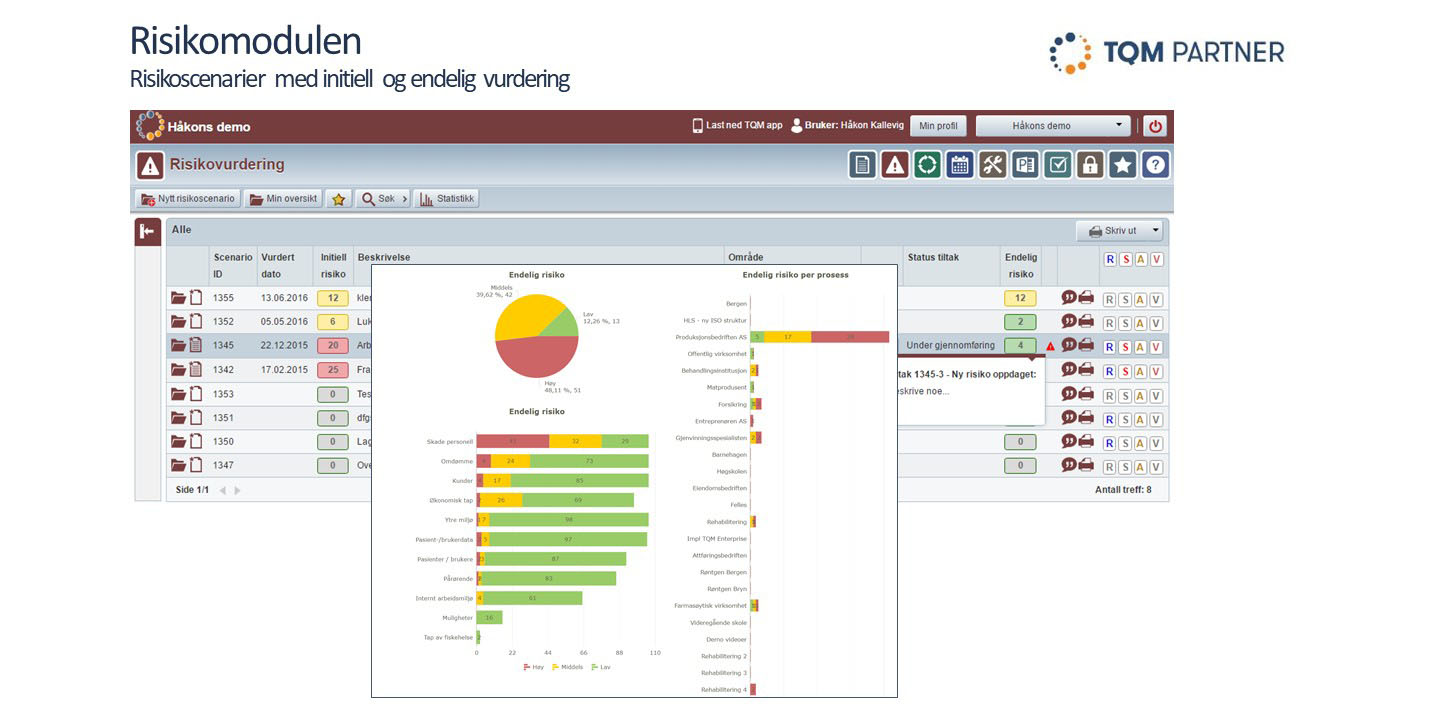
Task: Open the star favorites module icon in header
Action: pyautogui.click(x=1123, y=165)
